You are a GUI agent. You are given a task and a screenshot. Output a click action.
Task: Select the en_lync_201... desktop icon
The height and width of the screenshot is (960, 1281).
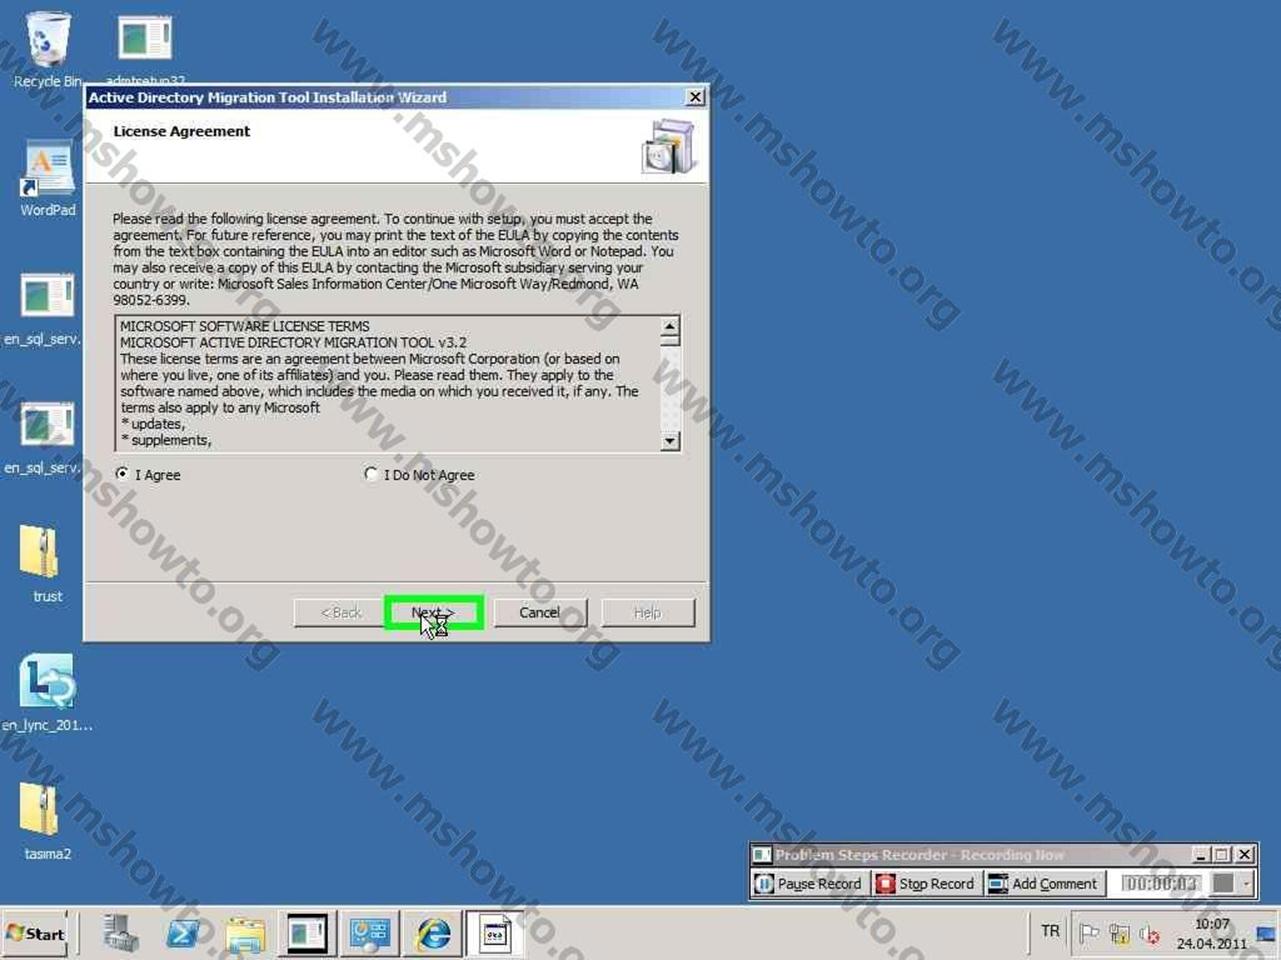47,693
